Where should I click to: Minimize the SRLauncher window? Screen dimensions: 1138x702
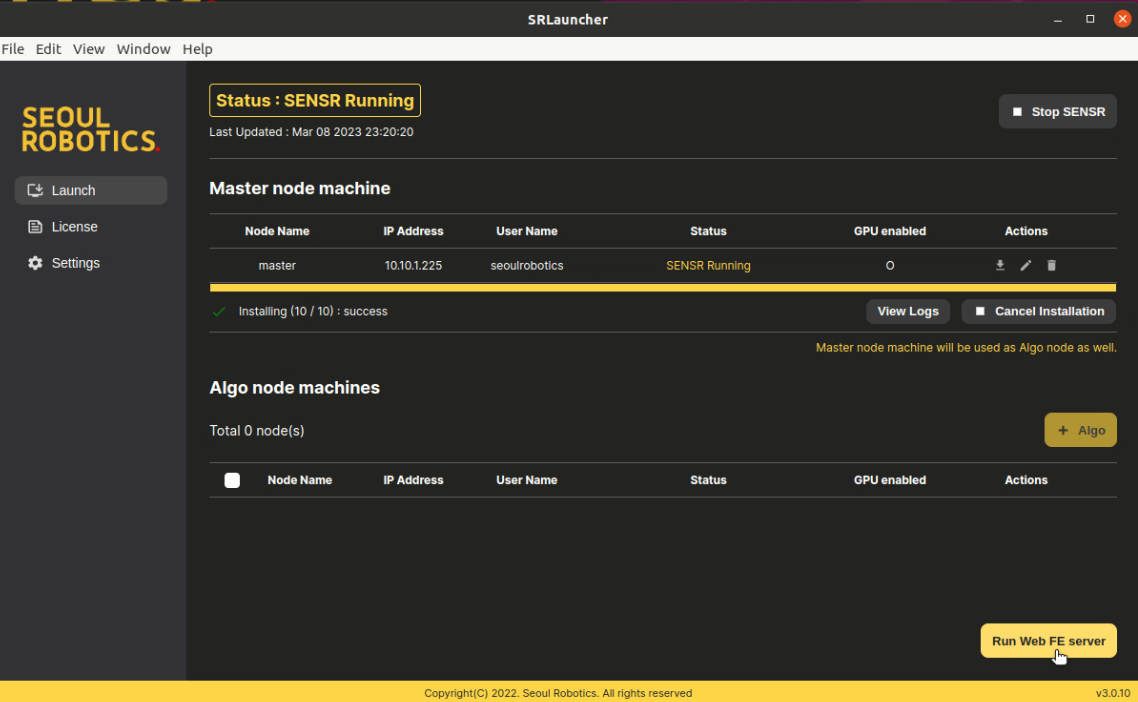[1057, 20]
